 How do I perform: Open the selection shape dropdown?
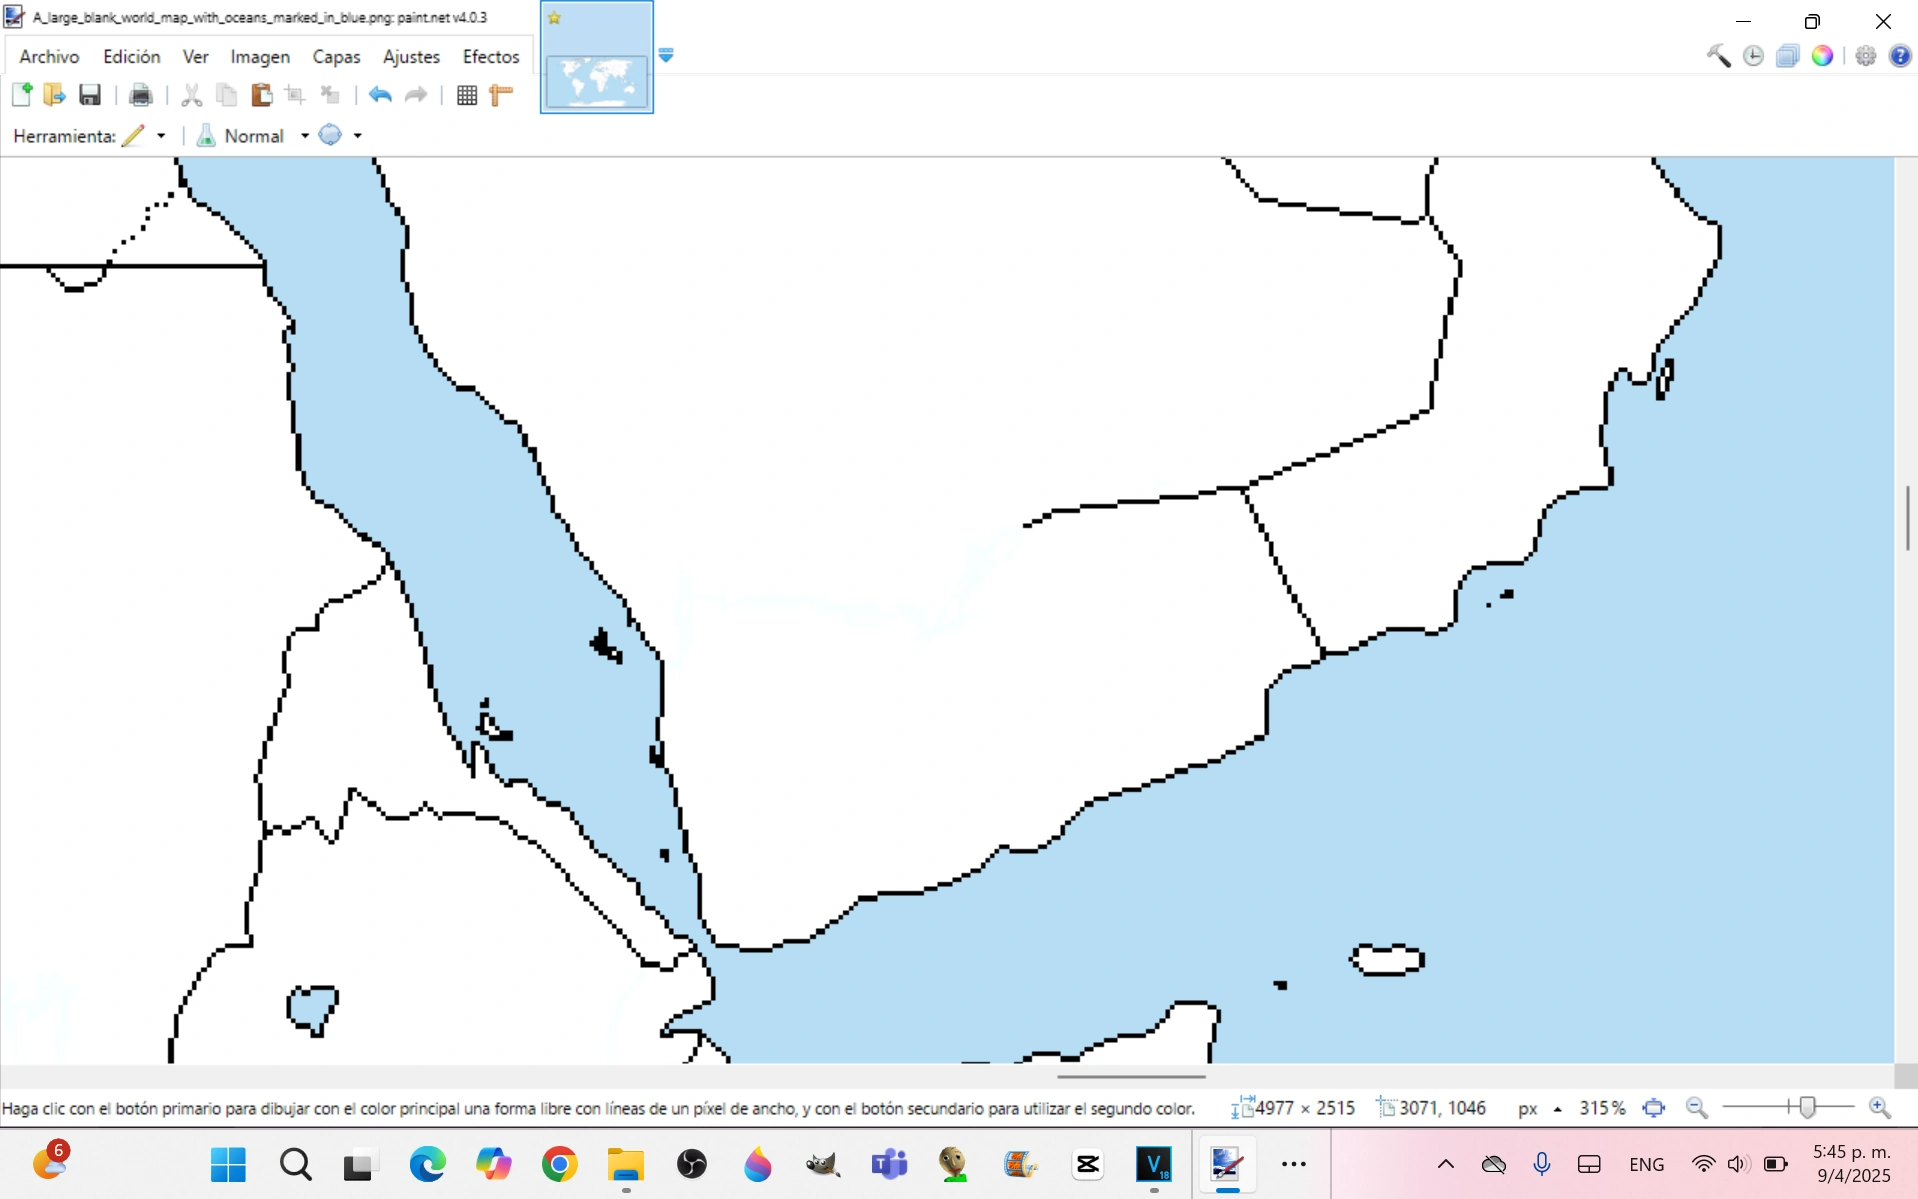click(x=356, y=135)
